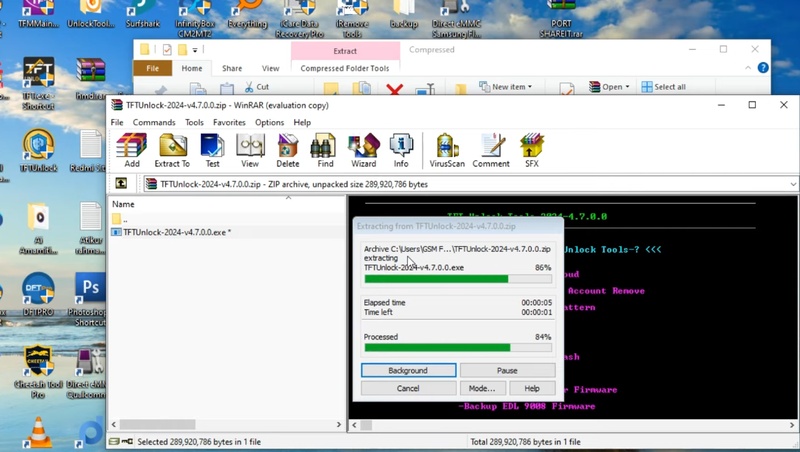Select the InfinityBox CM2MT2 desktop icon

point(195,19)
